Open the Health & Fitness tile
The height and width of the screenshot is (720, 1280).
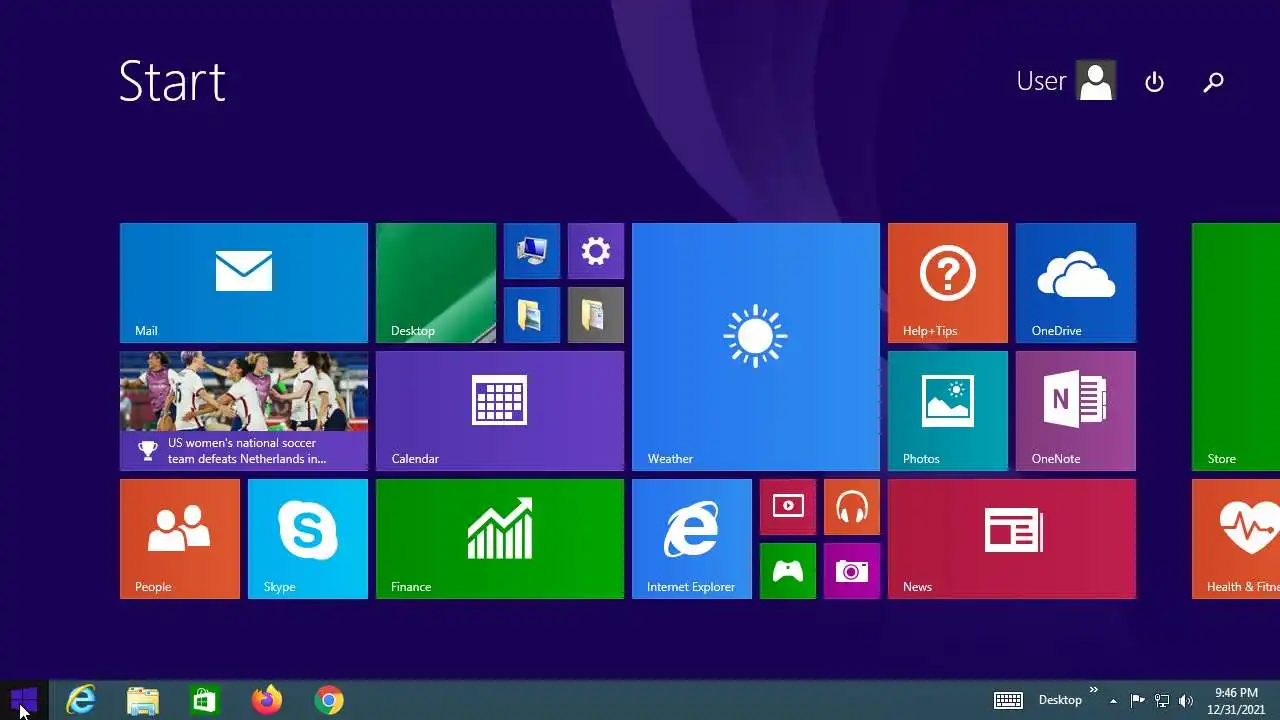(x=1236, y=539)
